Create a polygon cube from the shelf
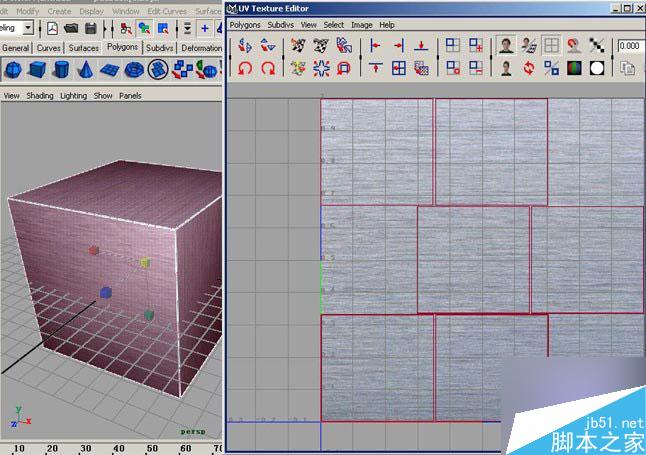Screen dimensions: 646x455 pos(37,69)
